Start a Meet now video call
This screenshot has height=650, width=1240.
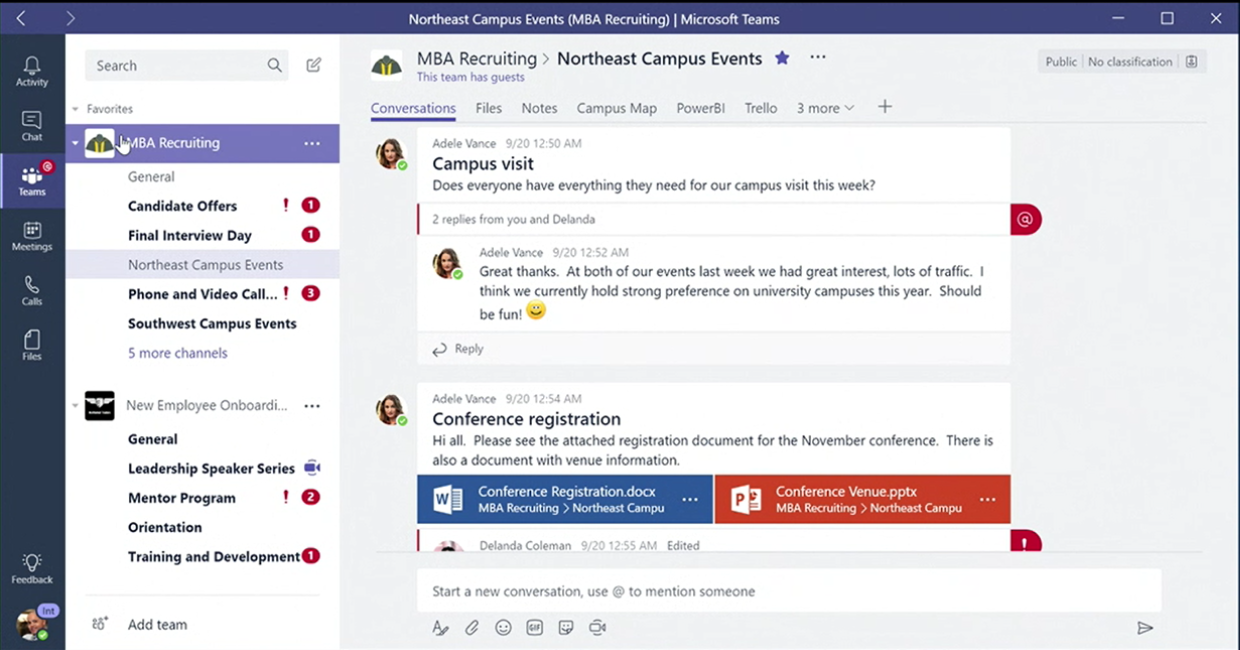click(x=598, y=628)
